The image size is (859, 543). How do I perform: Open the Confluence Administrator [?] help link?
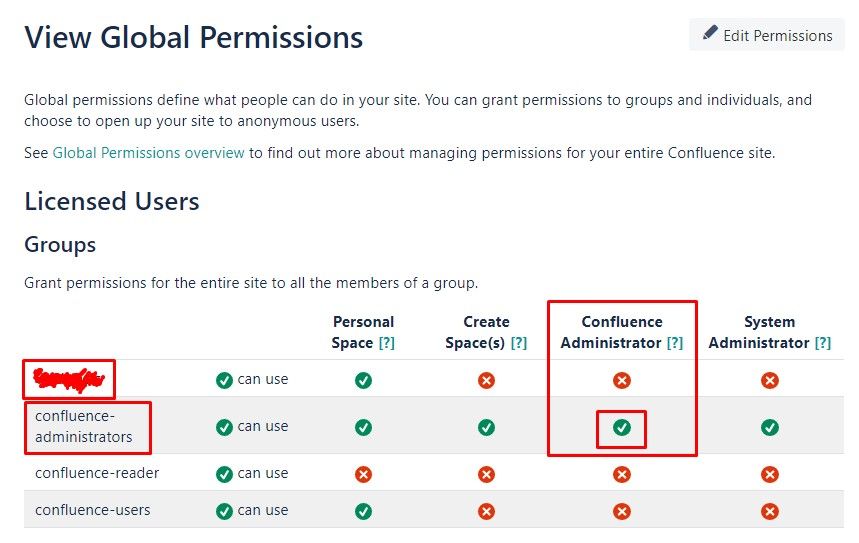click(x=674, y=343)
